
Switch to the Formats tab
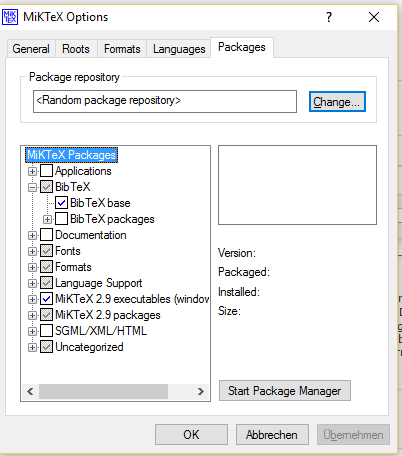[122, 49]
